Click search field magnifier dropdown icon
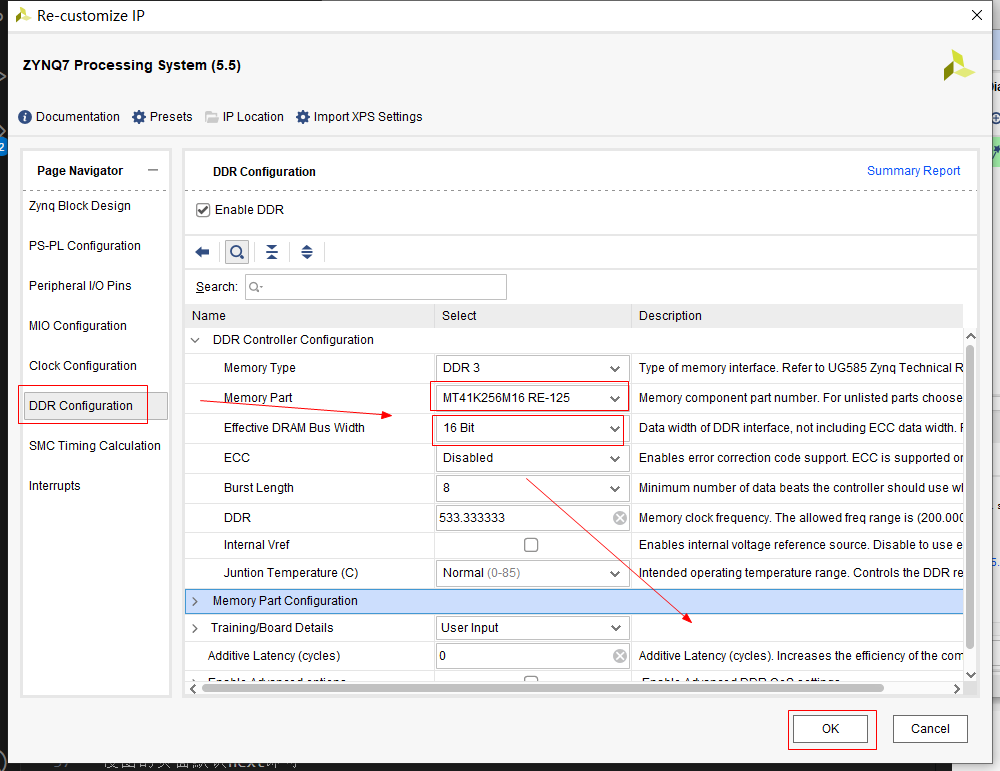The height and width of the screenshot is (771, 1000). coord(255,287)
